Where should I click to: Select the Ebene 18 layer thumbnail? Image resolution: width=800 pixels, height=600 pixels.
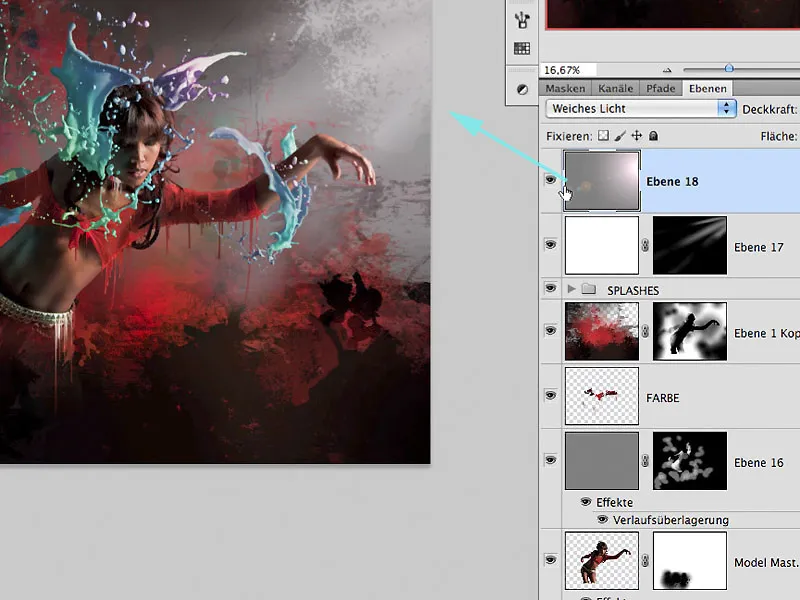(x=602, y=181)
